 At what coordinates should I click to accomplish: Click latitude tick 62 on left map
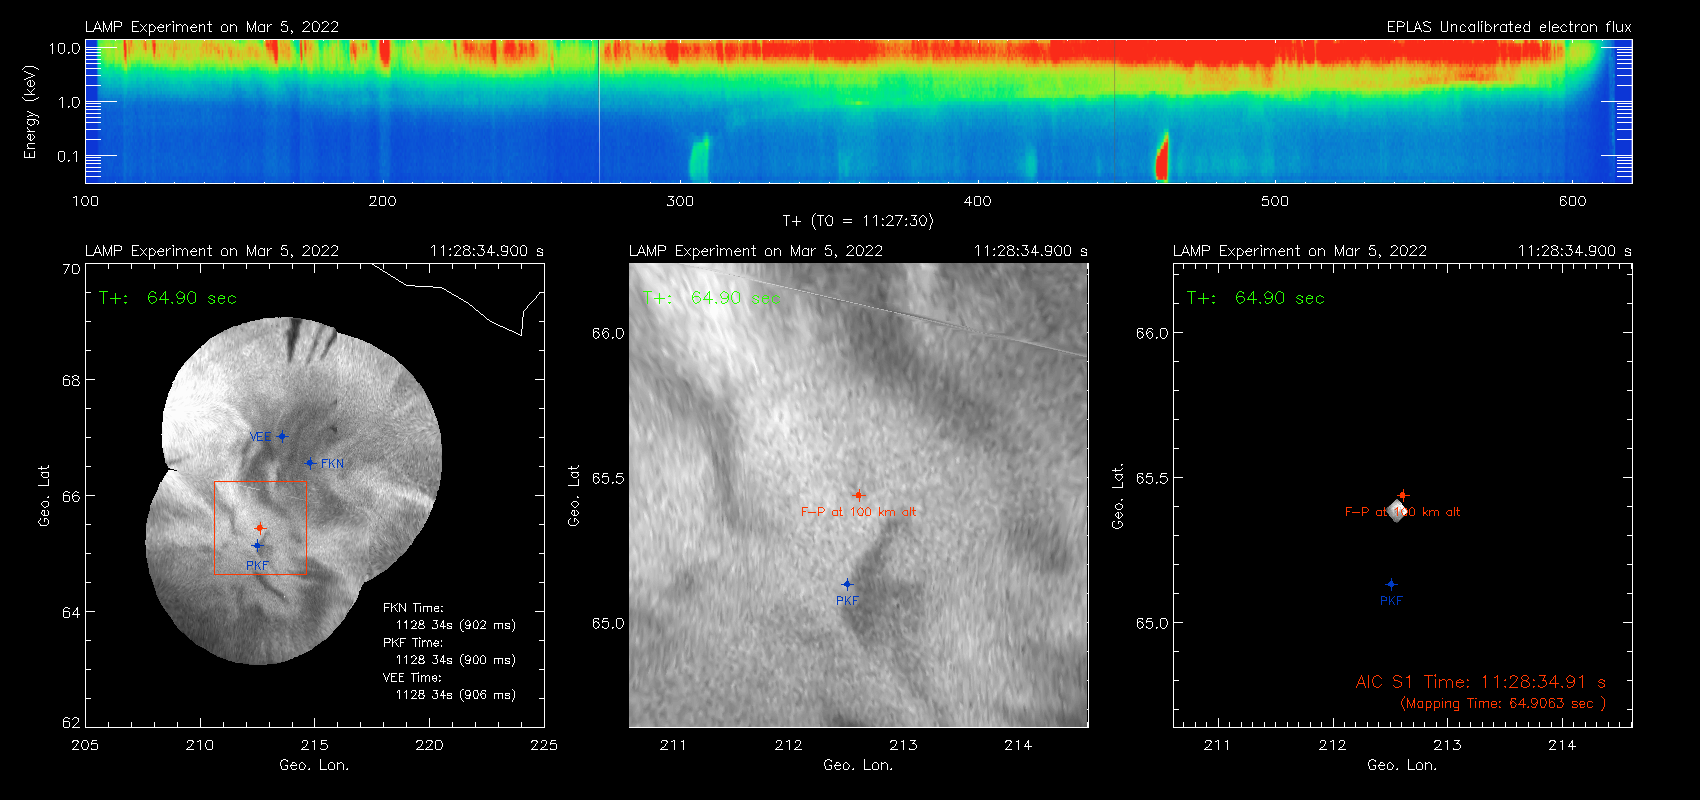[70, 722]
